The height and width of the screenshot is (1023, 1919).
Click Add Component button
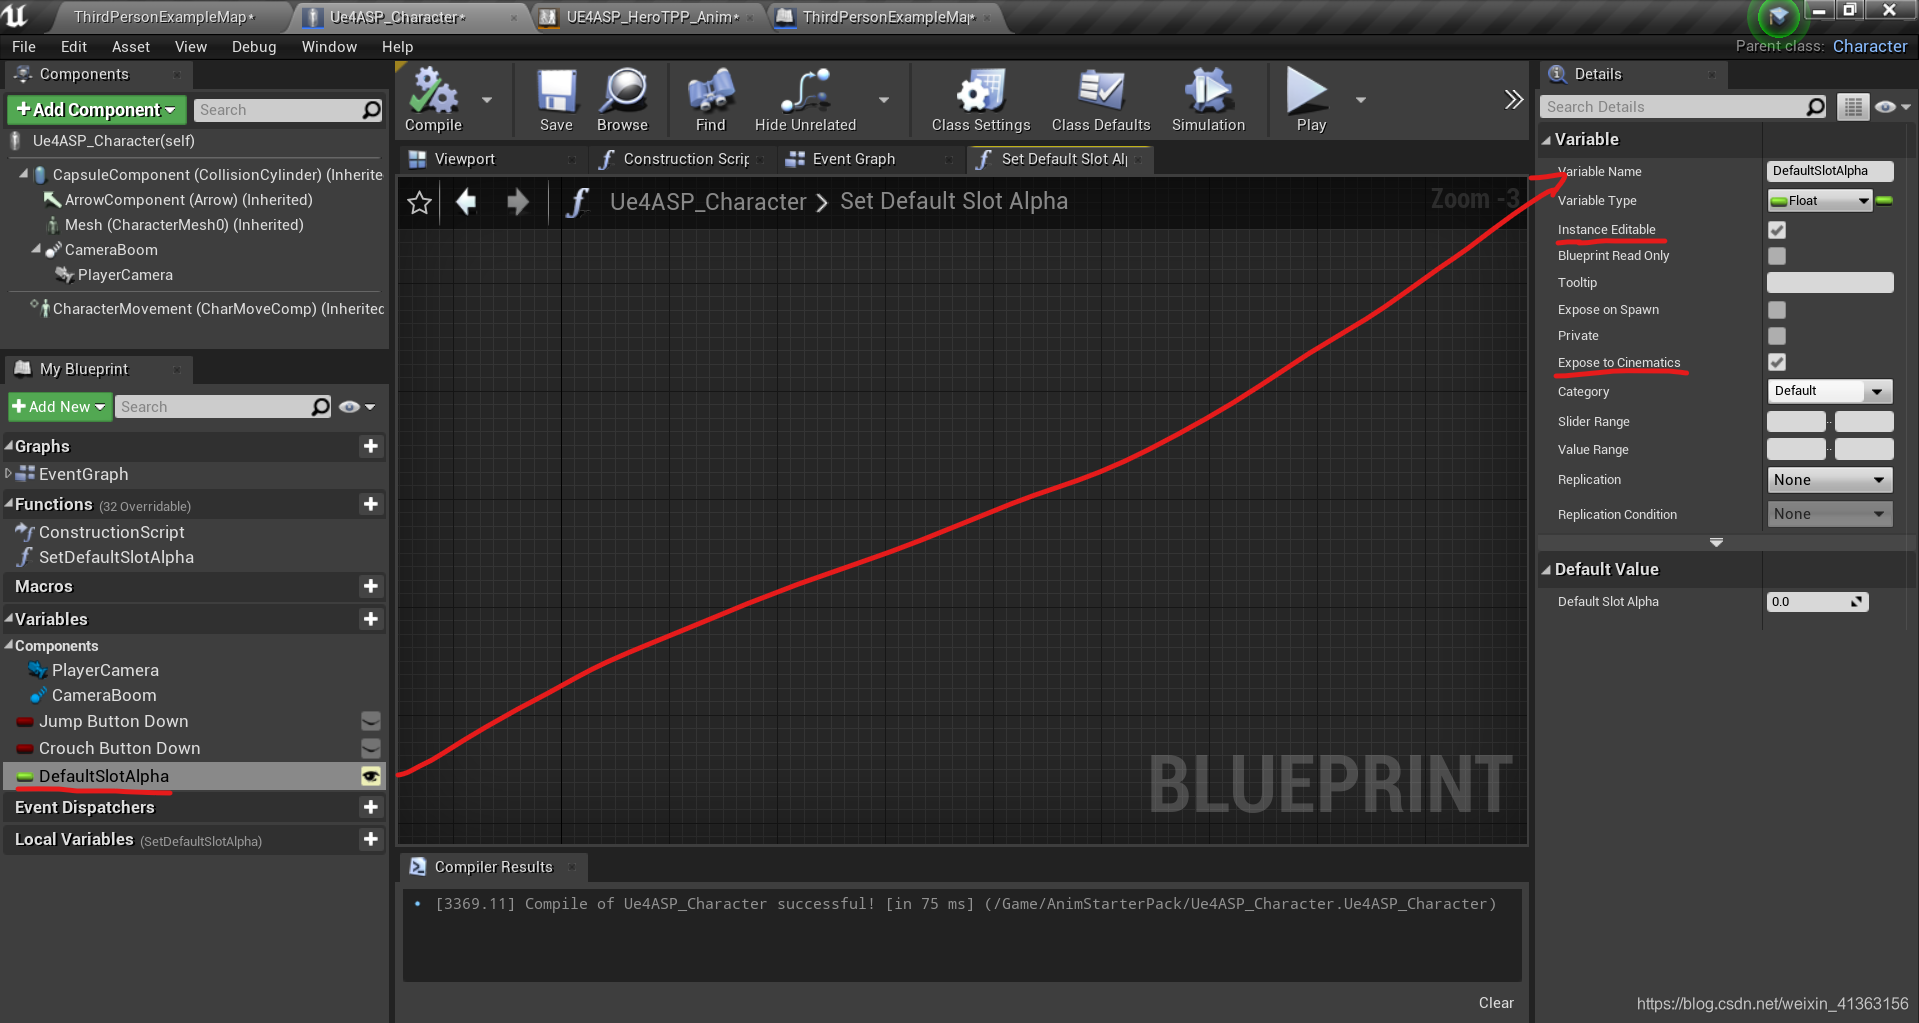[x=96, y=110]
